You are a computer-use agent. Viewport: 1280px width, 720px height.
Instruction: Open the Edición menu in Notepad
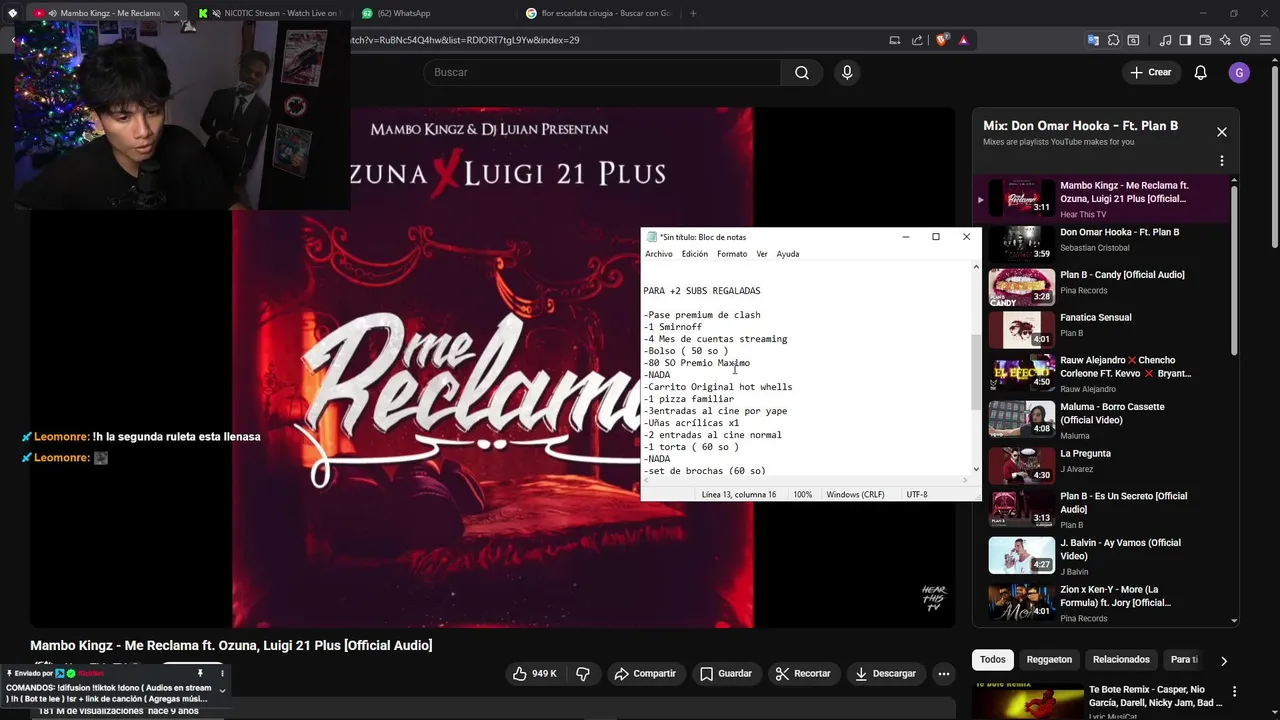pos(695,254)
